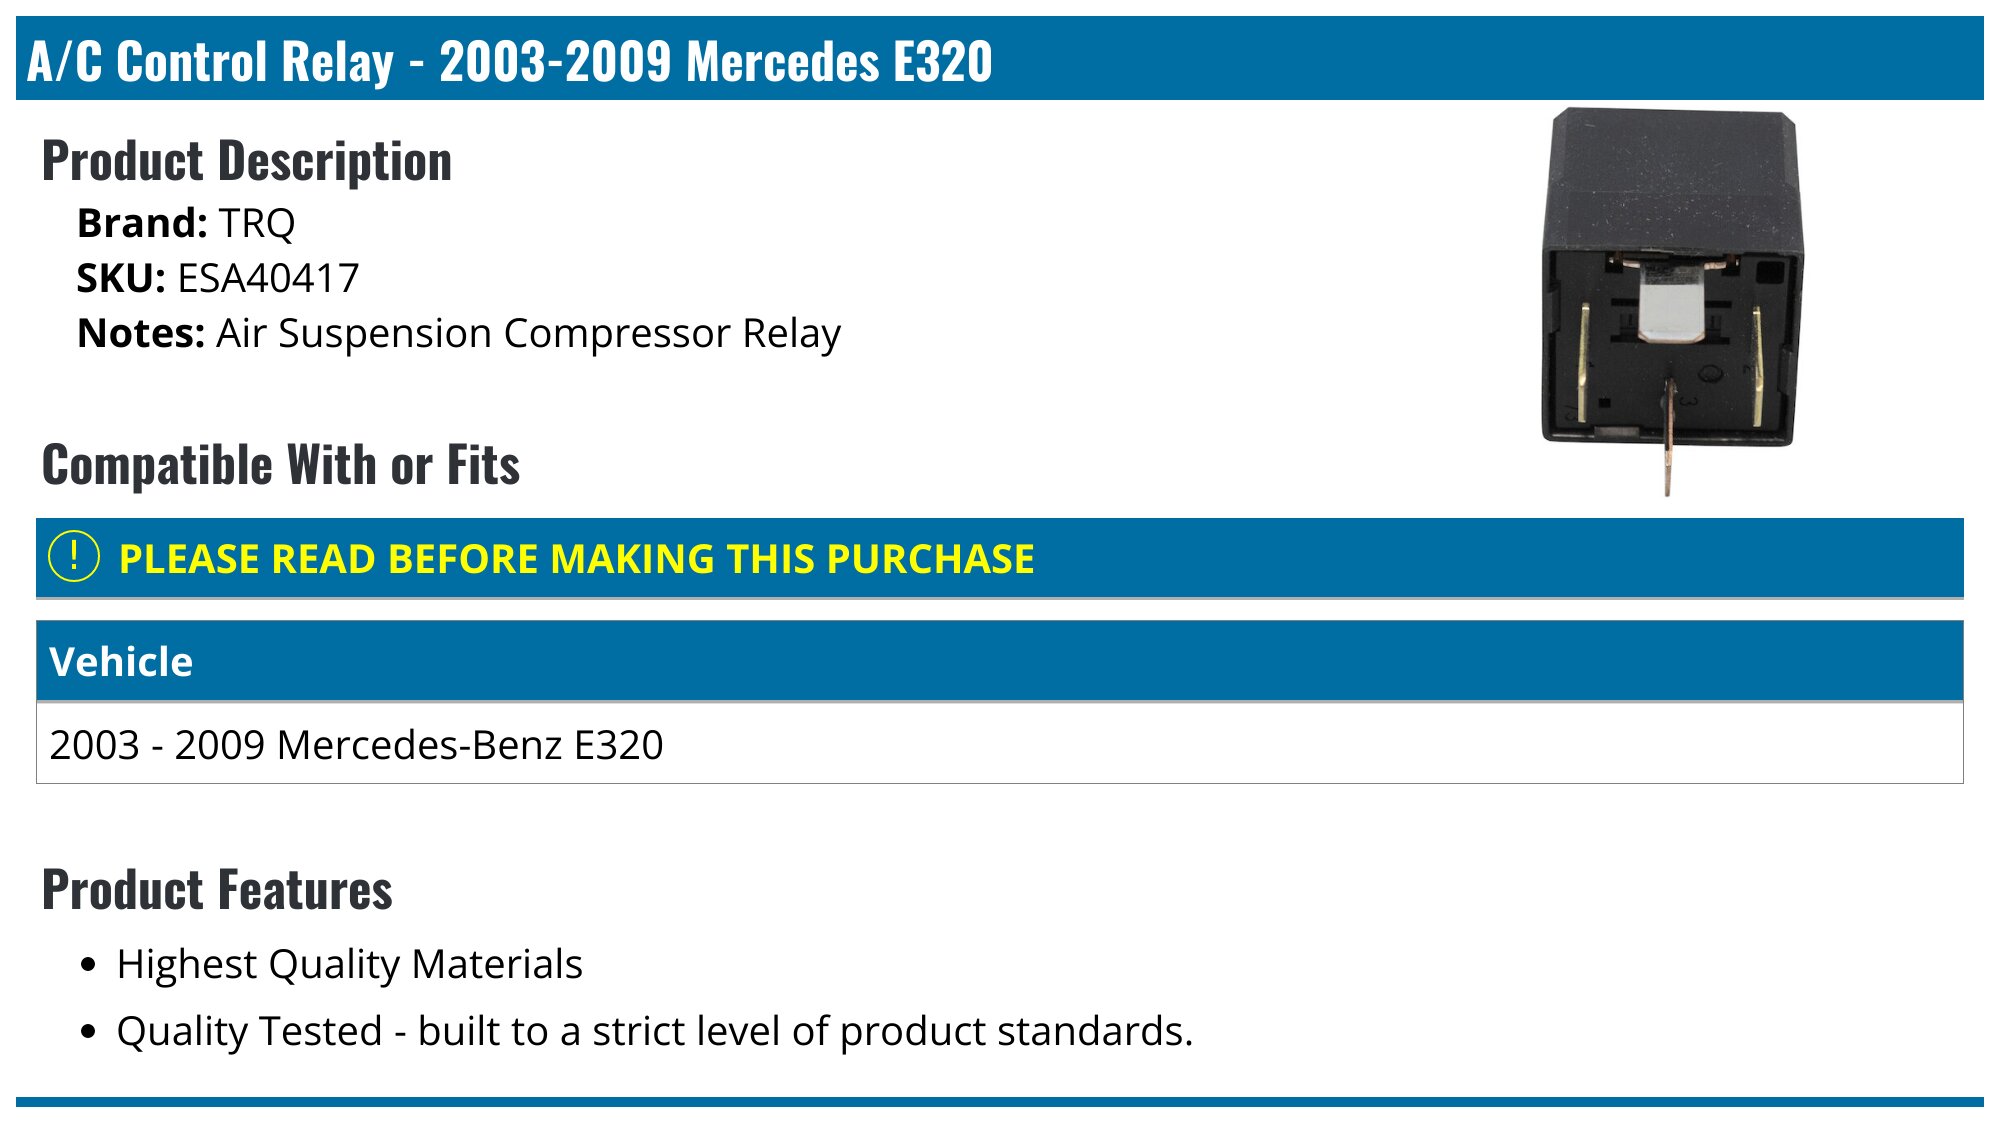Click the blue divider line at page bottom
This screenshot has width=2000, height=1123.
point(1000,1101)
